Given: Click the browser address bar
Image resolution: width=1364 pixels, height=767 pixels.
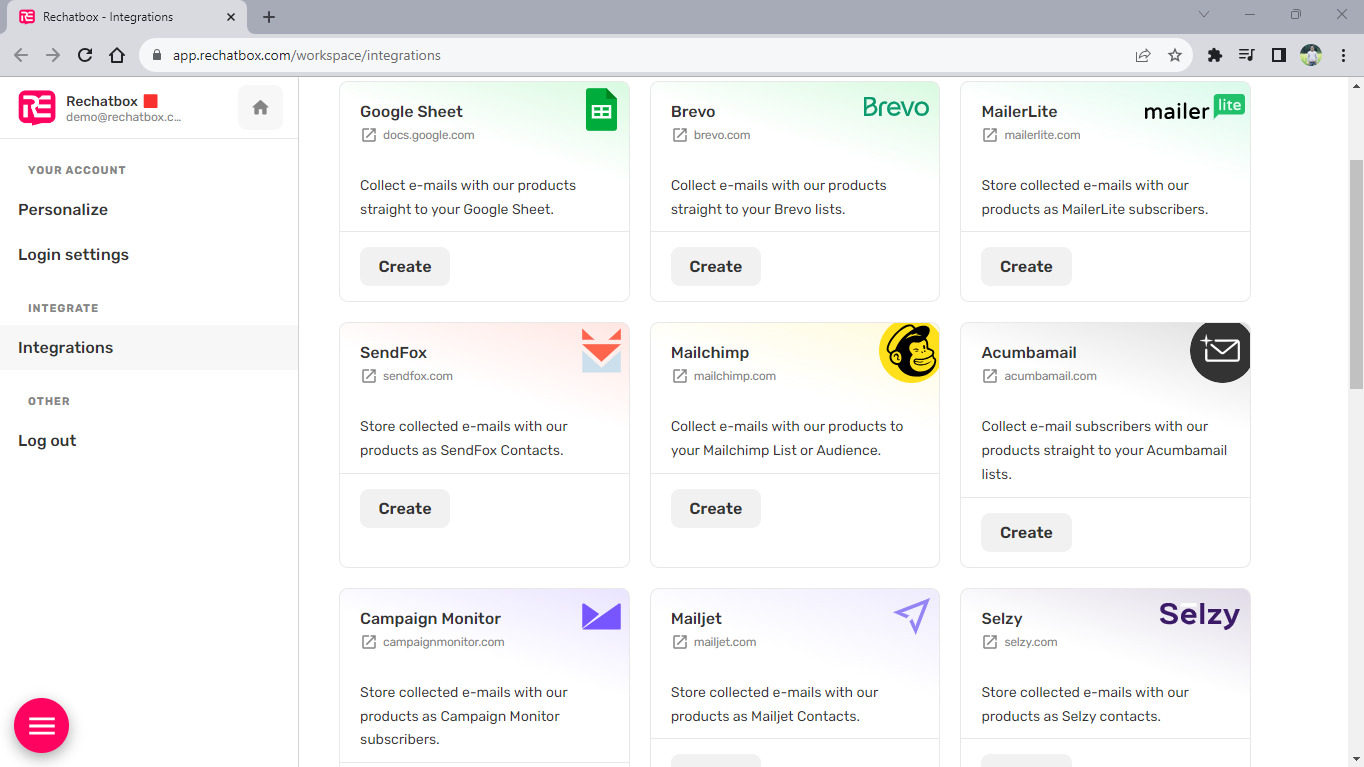Looking at the screenshot, I should pyautogui.click(x=640, y=56).
